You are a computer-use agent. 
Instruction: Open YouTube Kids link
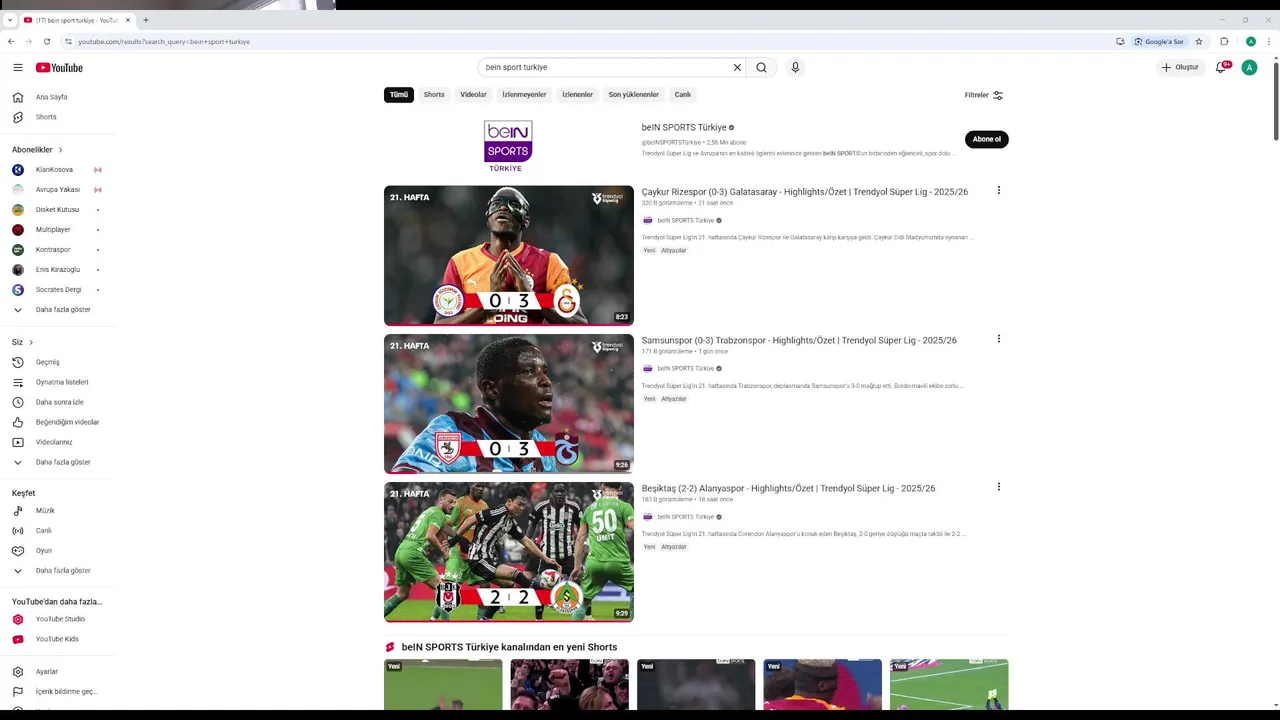click(58, 639)
